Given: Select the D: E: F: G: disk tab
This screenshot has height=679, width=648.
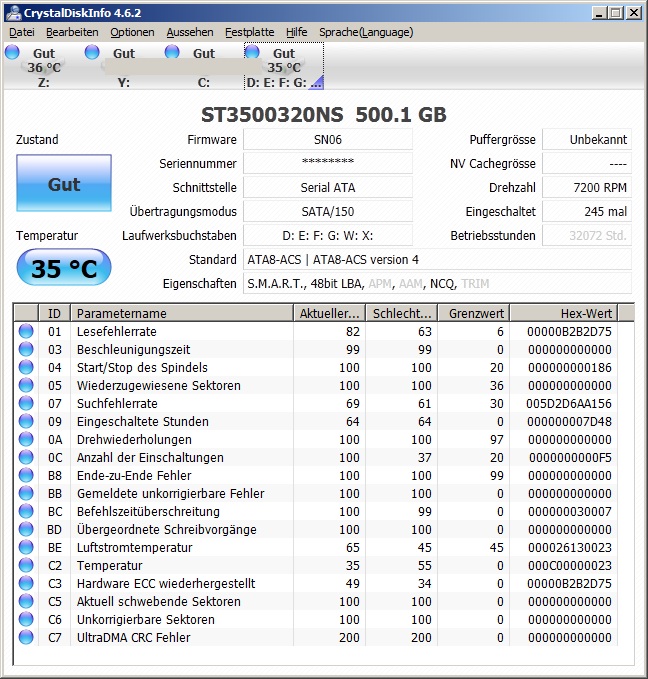Looking at the screenshot, I should coord(284,66).
